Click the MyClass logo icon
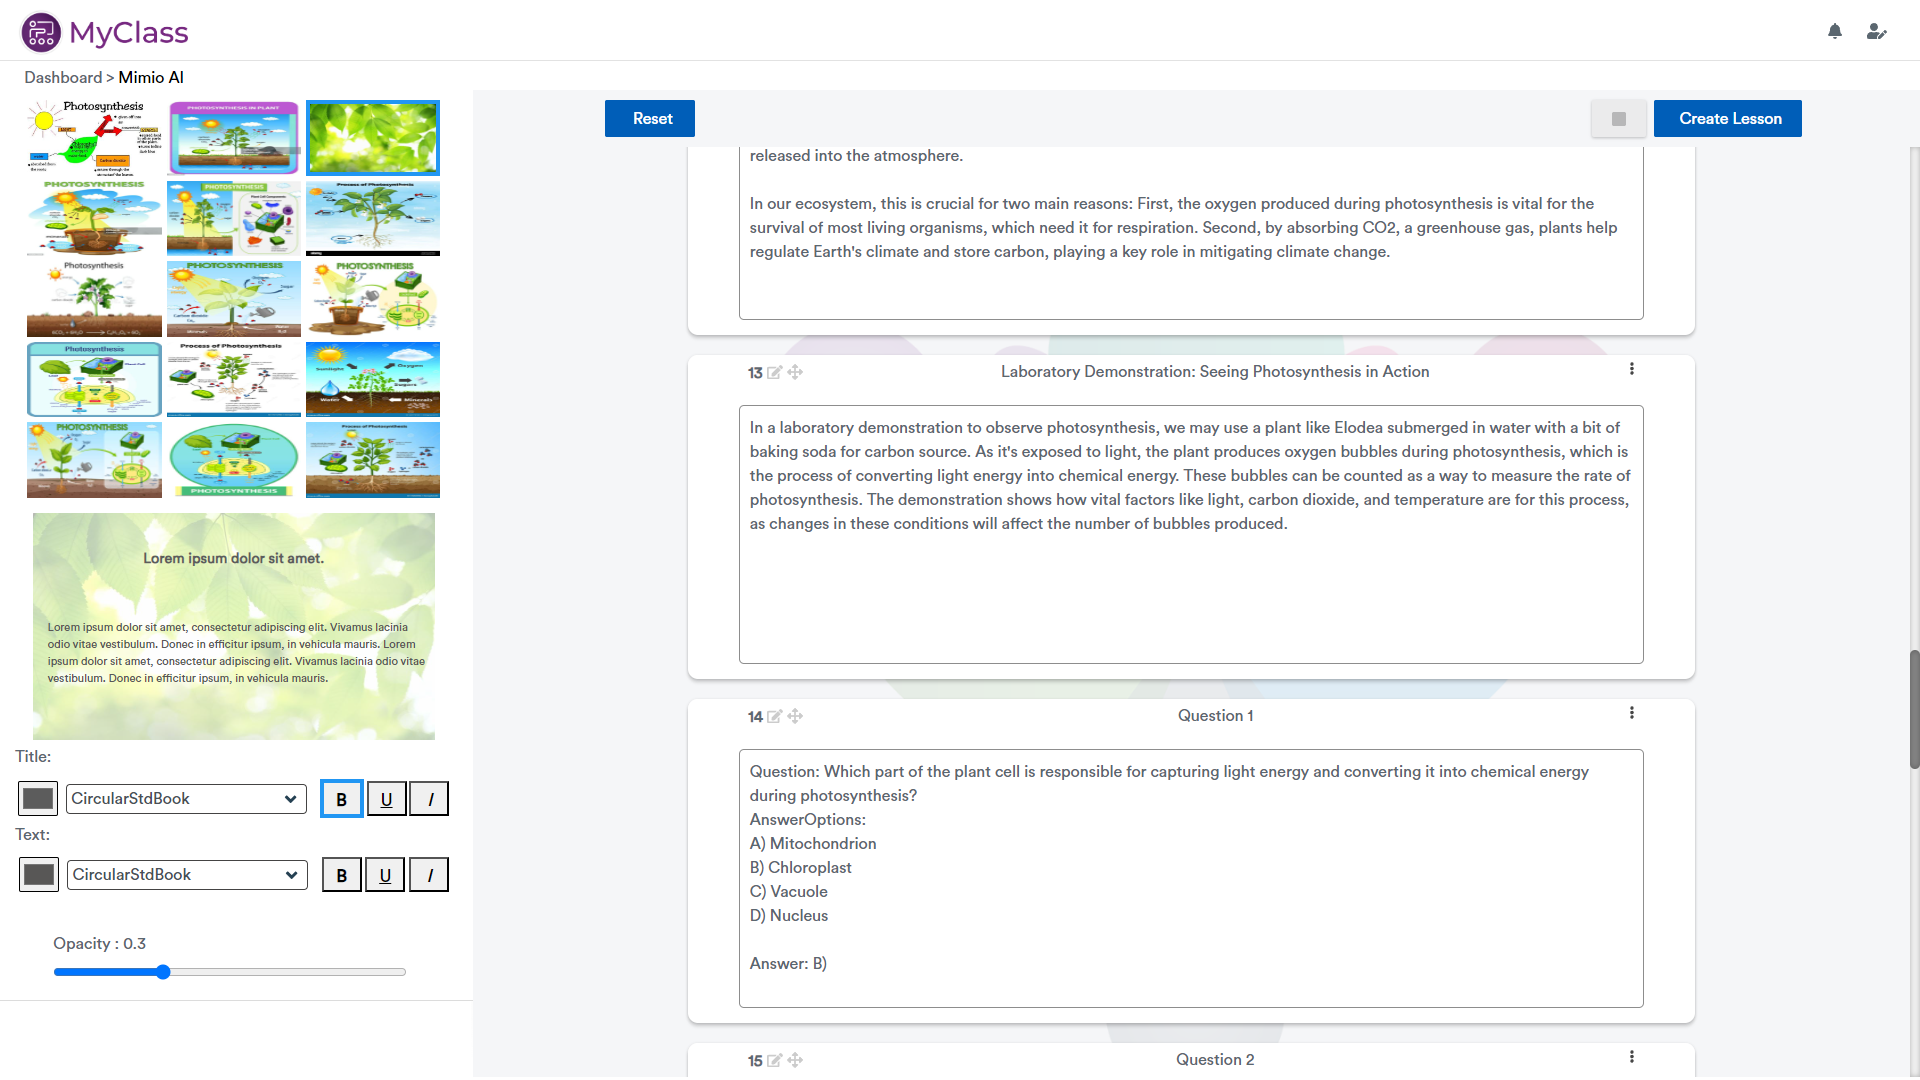 click(x=41, y=31)
